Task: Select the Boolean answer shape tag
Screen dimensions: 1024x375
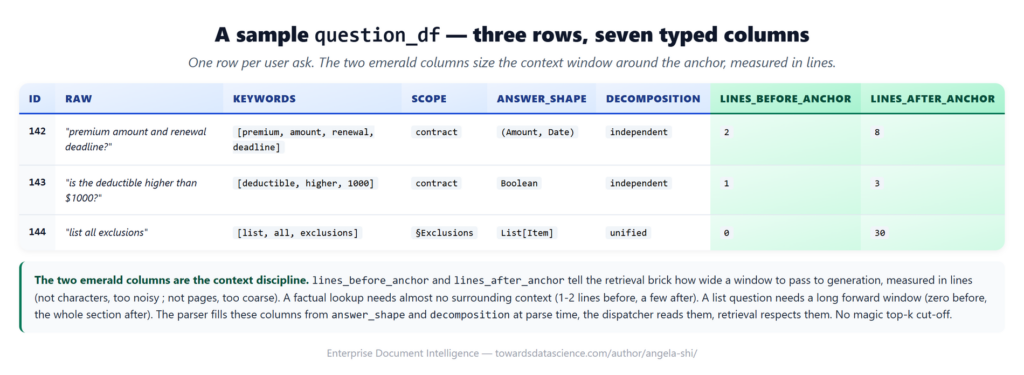Action: pyautogui.click(x=519, y=183)
